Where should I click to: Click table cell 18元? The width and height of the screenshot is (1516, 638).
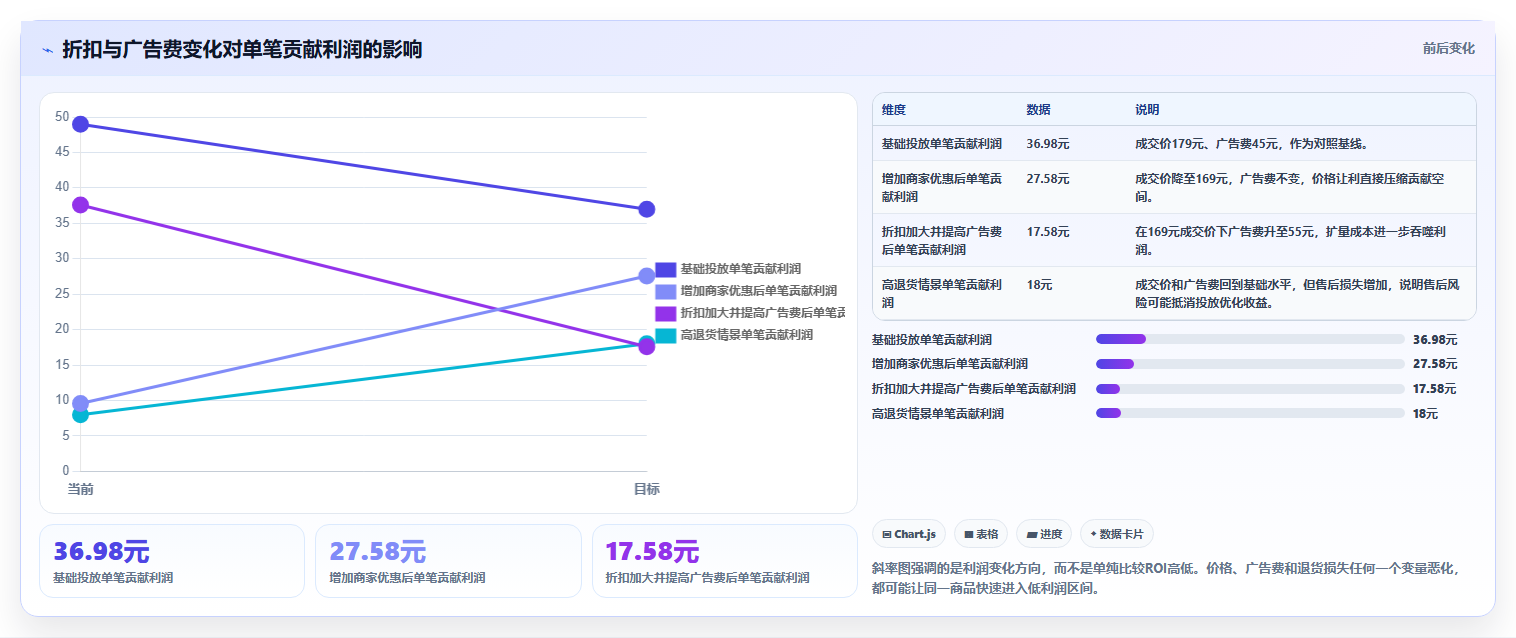click(x=1039, y=285)
